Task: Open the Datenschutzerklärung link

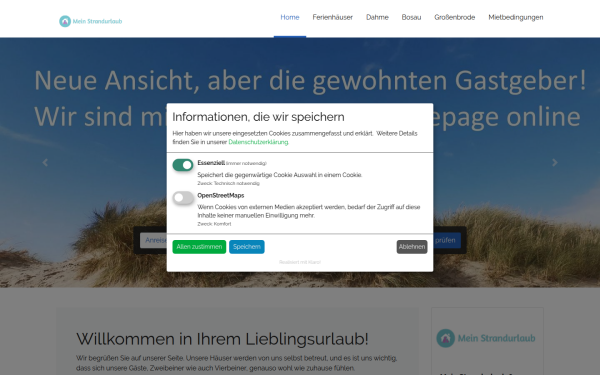Action: tap(258, 142)
